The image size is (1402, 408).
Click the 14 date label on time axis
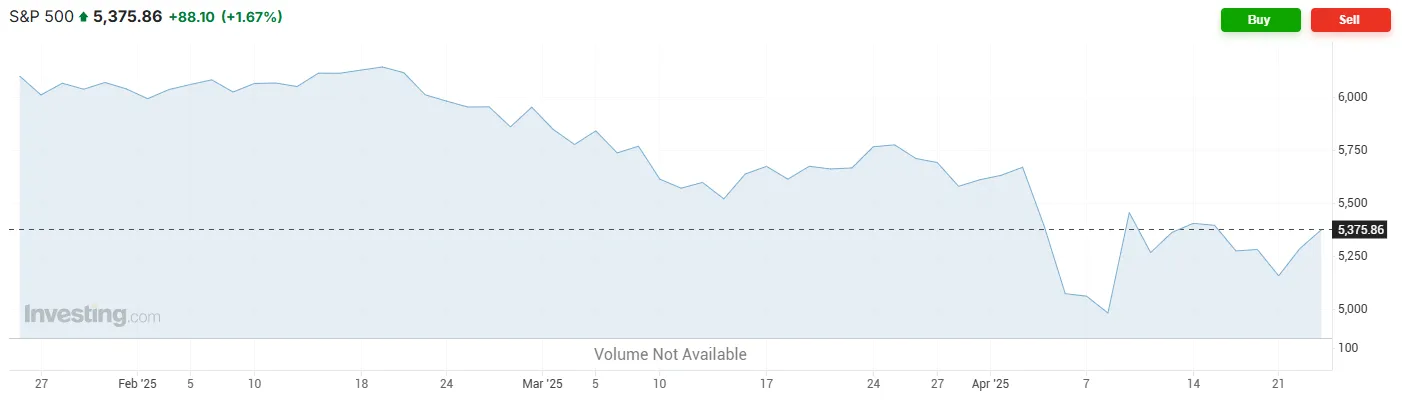(x=1192, y=383)
